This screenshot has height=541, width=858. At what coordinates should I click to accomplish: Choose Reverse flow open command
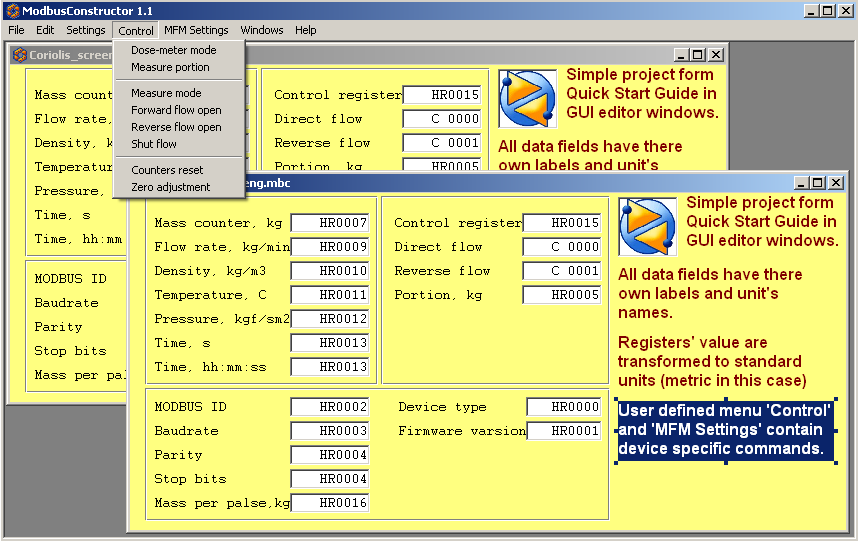click(178, 127)
